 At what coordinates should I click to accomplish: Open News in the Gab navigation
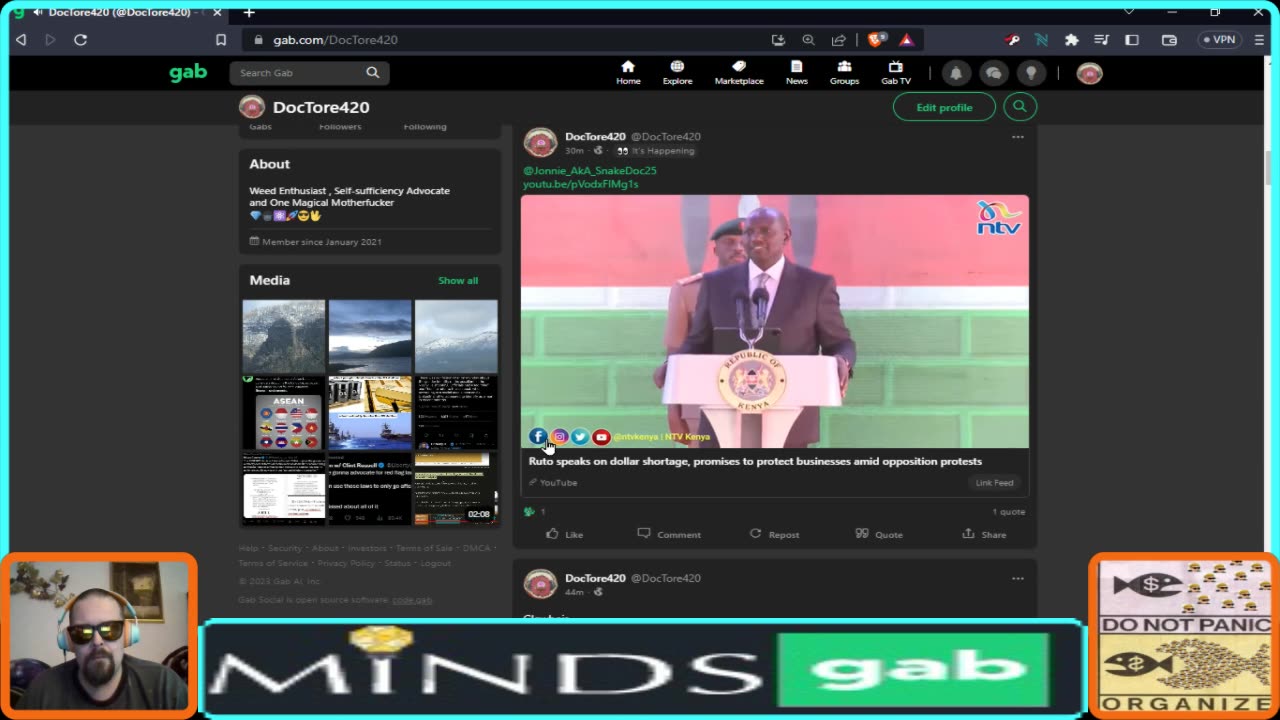[x=796, y=73]
